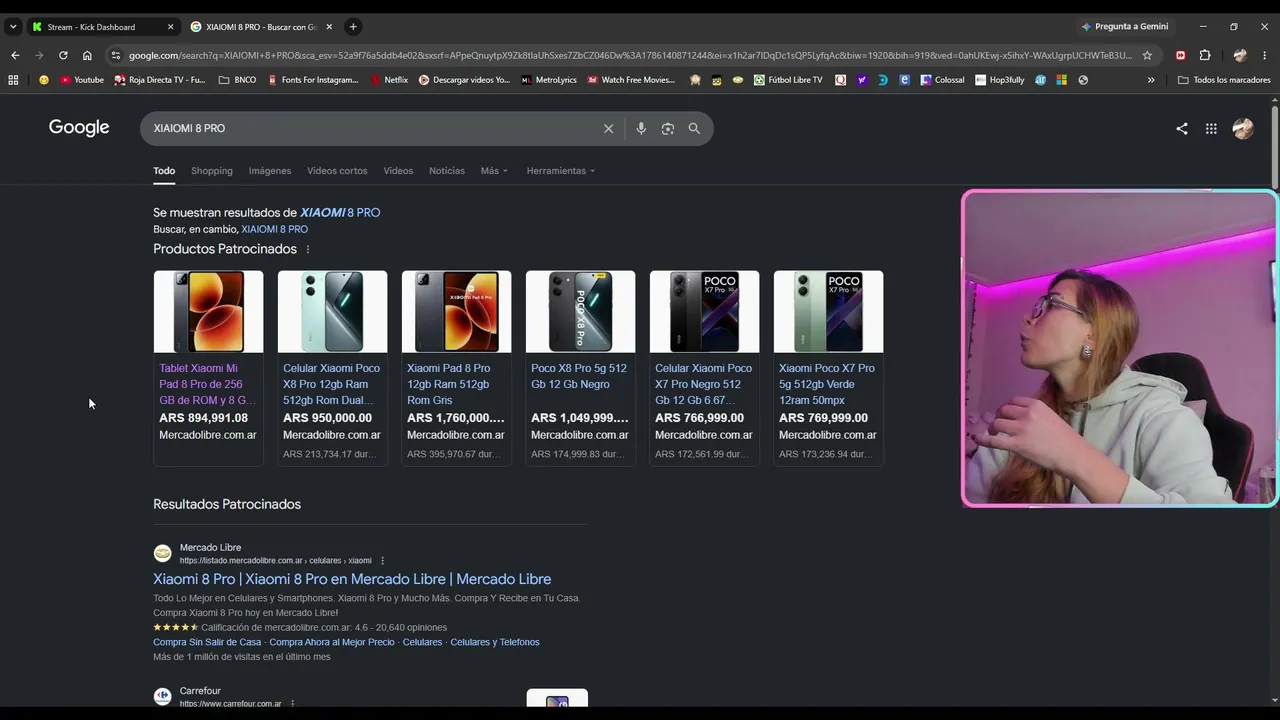The image size is (1280, 720).
Task: Open the Netflix bookmark
Action: pos(390,80)
